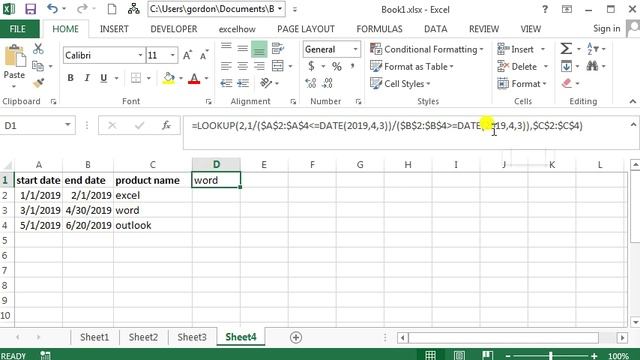This screenshot has width=640, height=360.
Task: Click Merge and Center icon
Action: (x=278, y=66)
